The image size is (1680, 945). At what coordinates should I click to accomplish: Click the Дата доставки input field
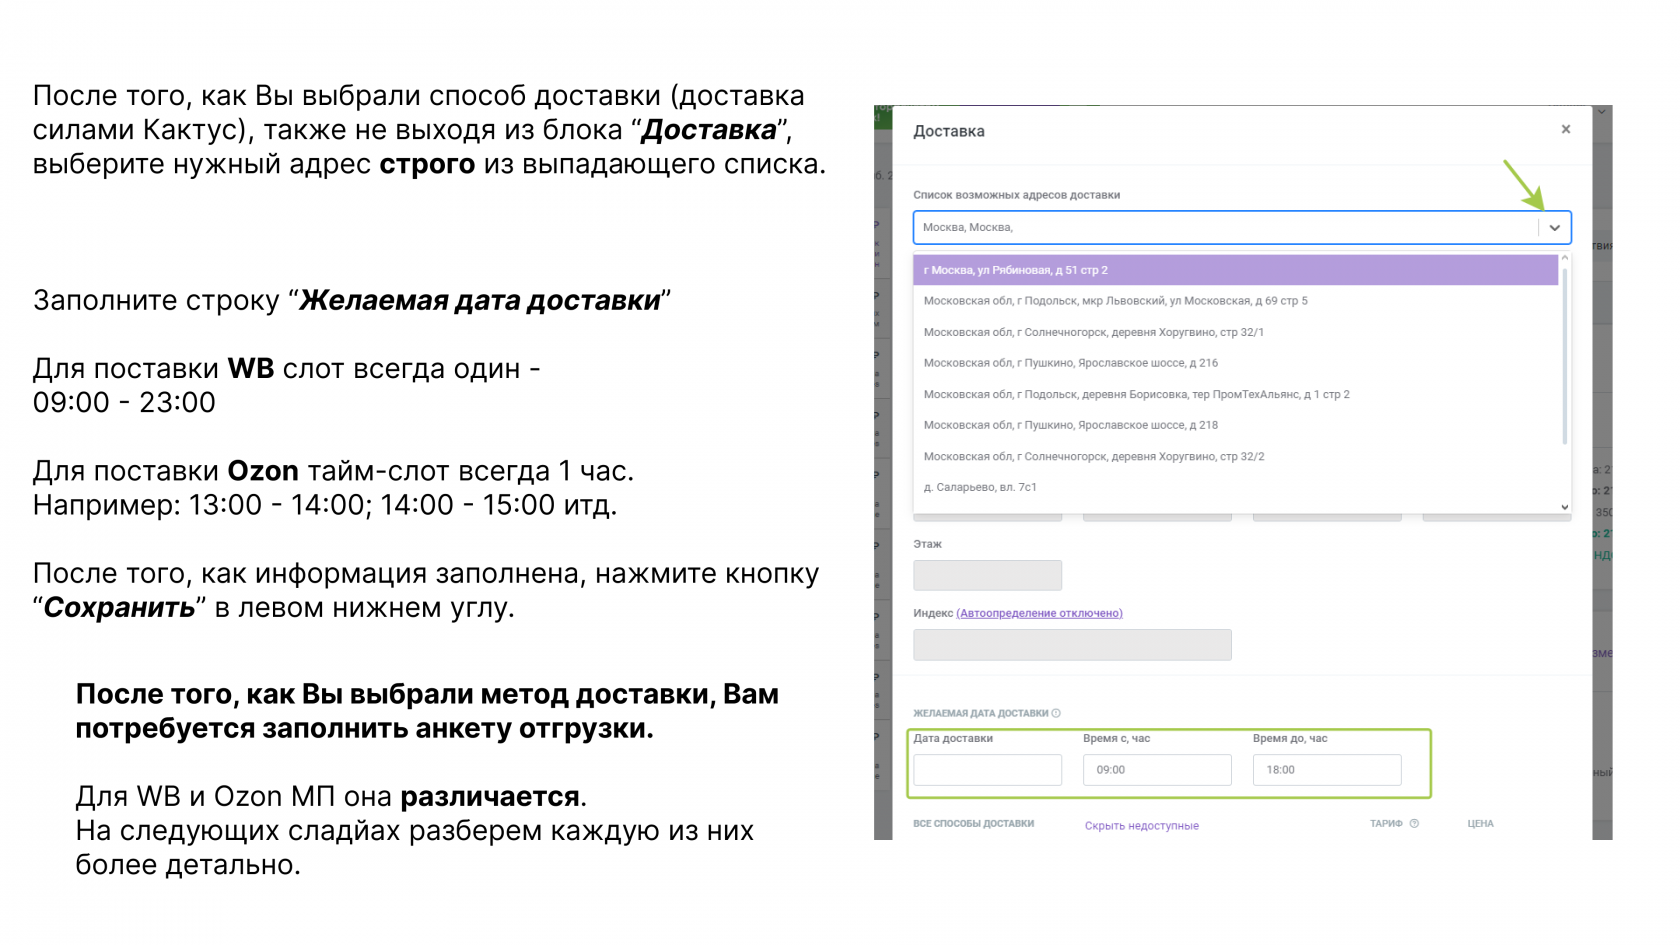pyautogui.click(x=987, y=769)
